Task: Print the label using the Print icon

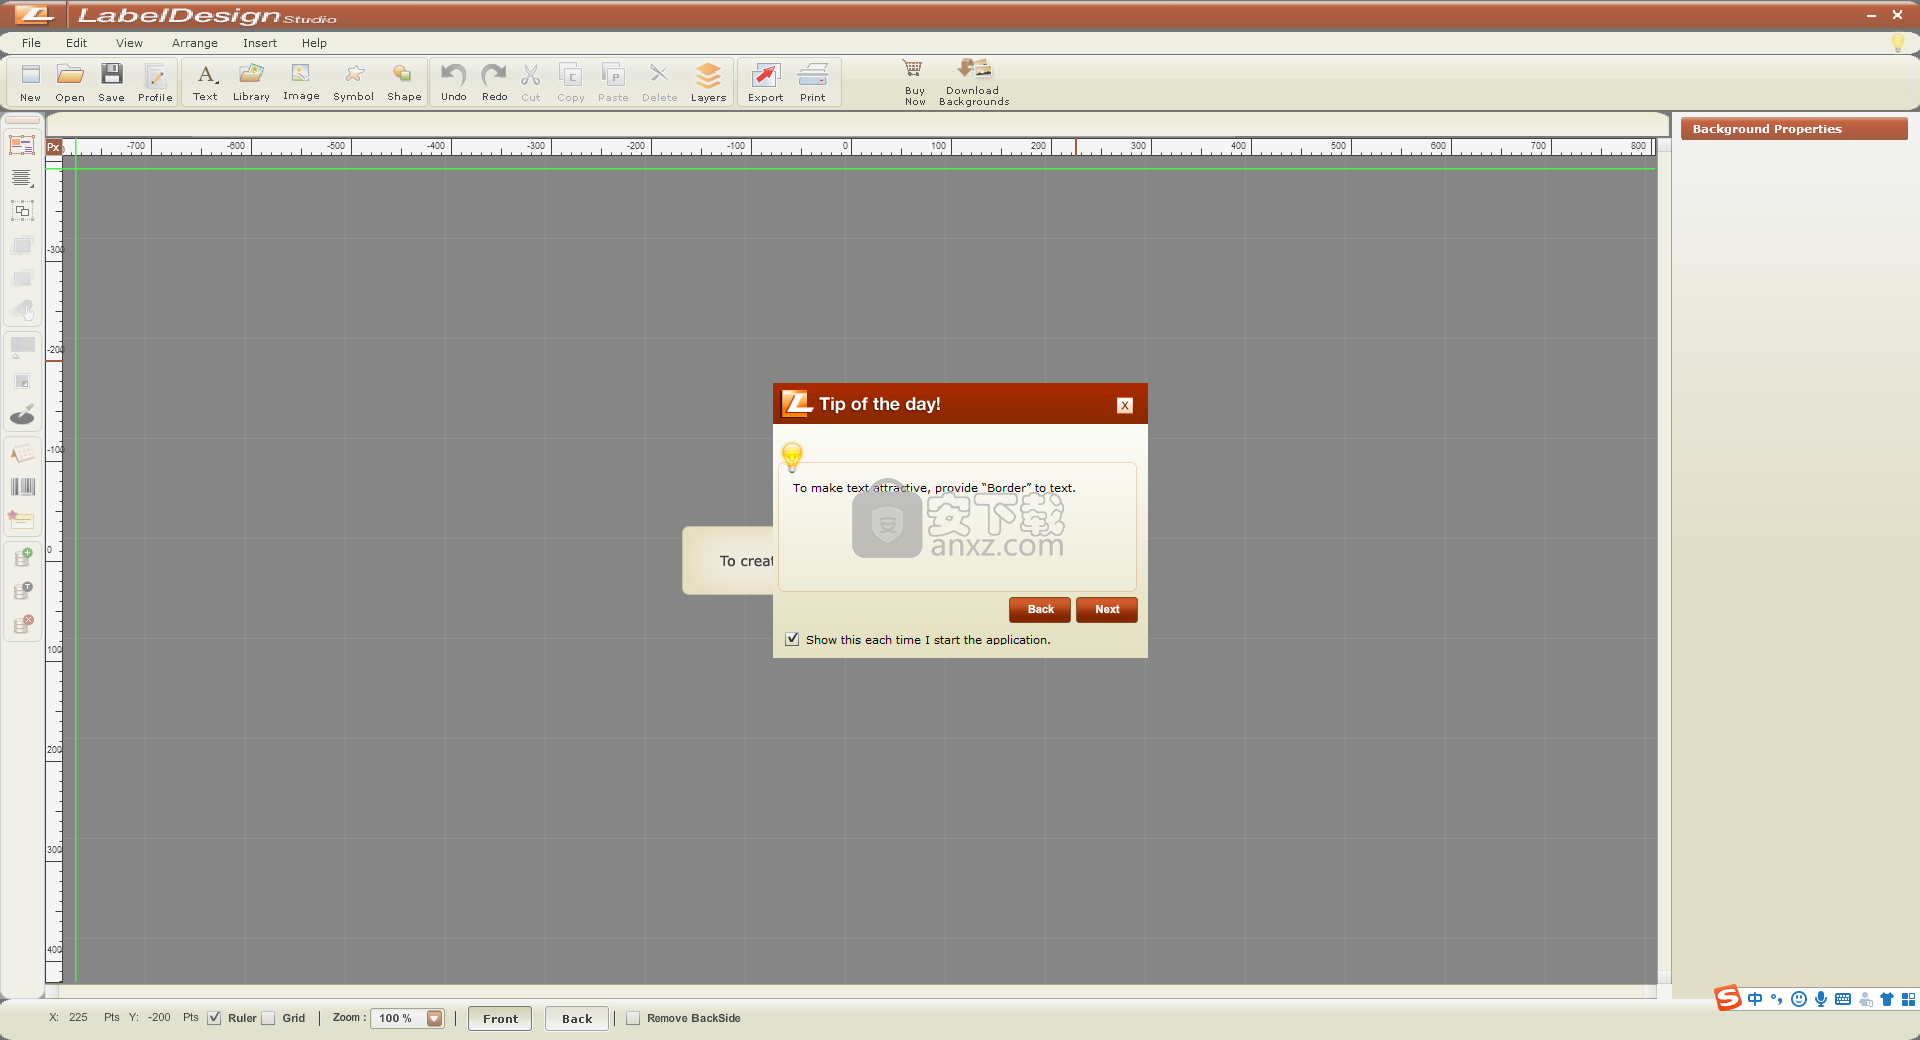Action: [x=813, y=82]
